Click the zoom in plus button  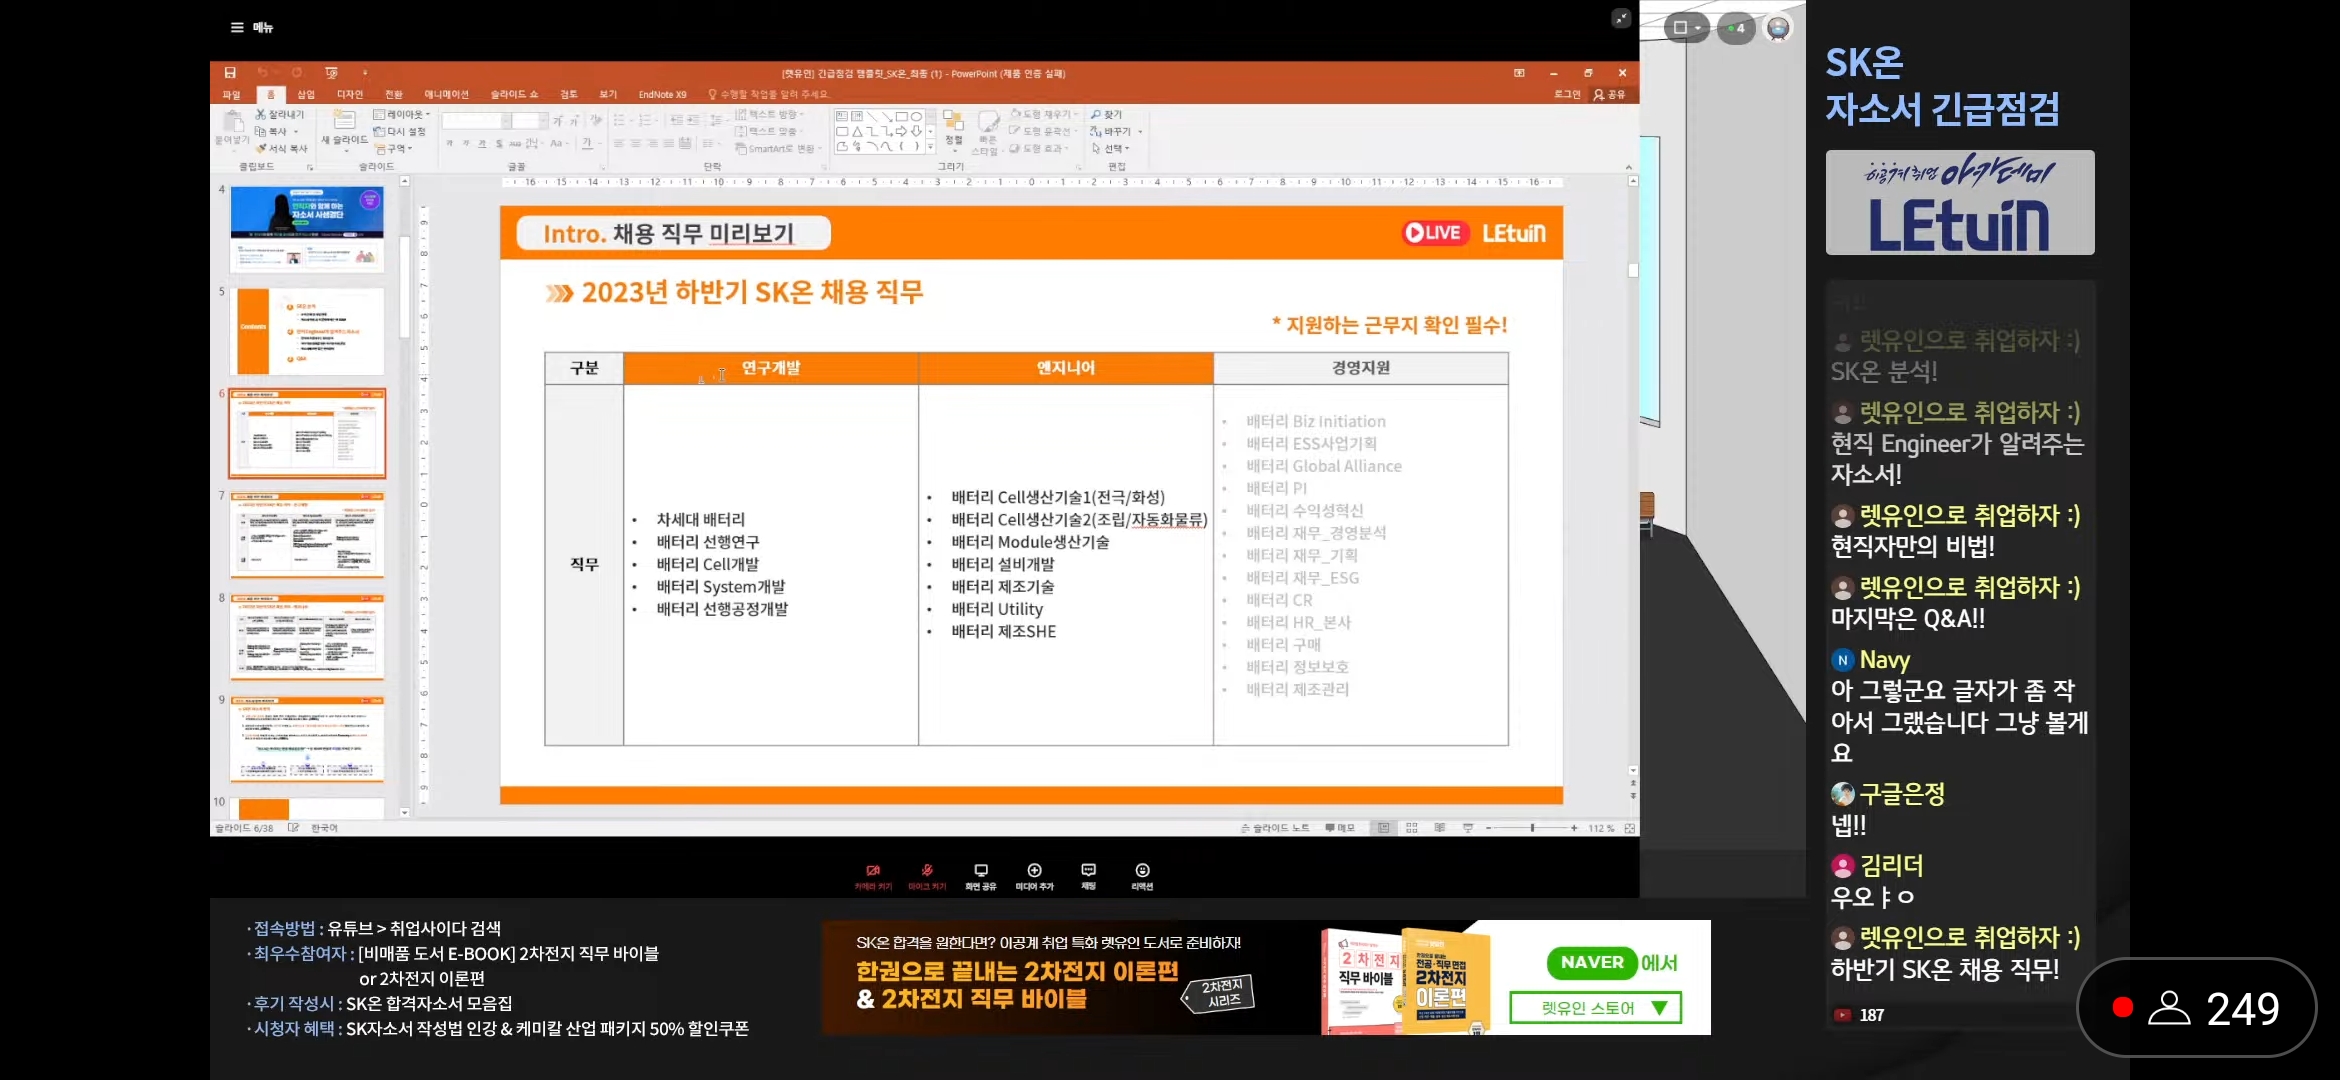pyautogui.click(x=1574, y=828)
